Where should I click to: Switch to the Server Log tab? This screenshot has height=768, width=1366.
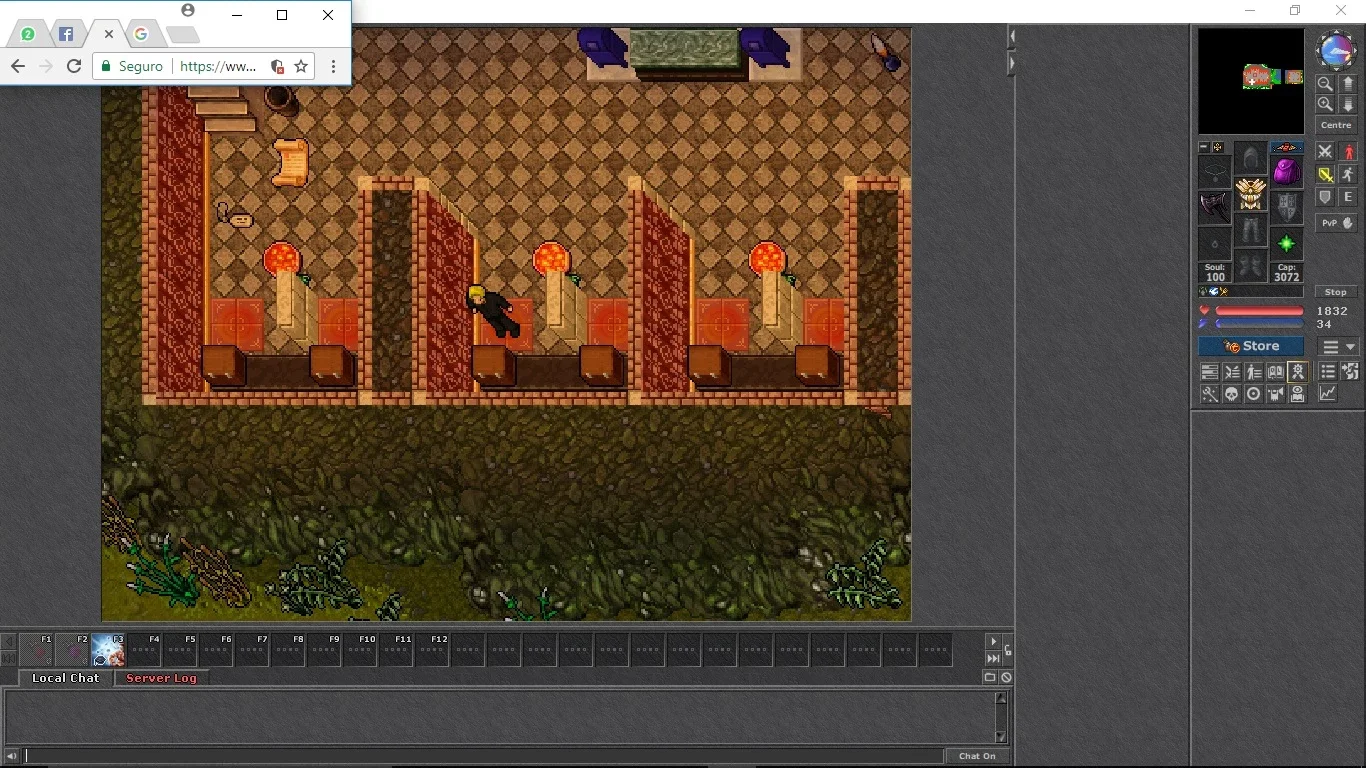161,678
